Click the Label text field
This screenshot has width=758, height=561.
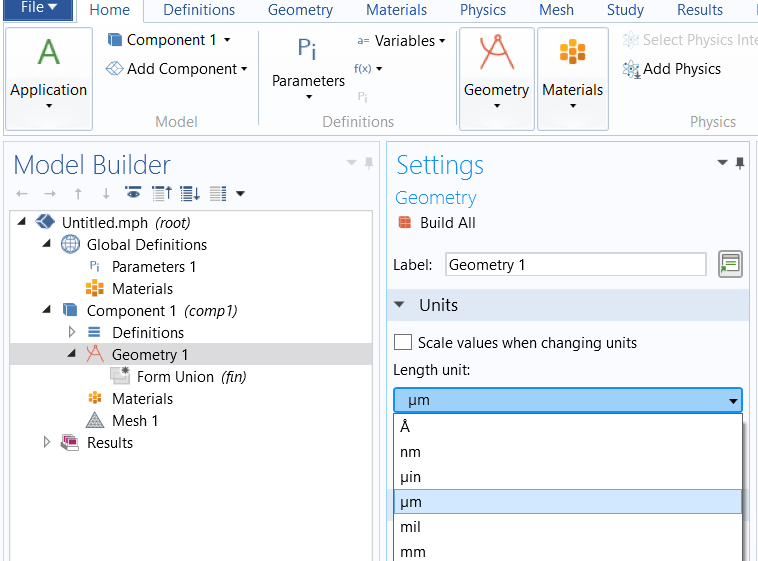point(575,265)
